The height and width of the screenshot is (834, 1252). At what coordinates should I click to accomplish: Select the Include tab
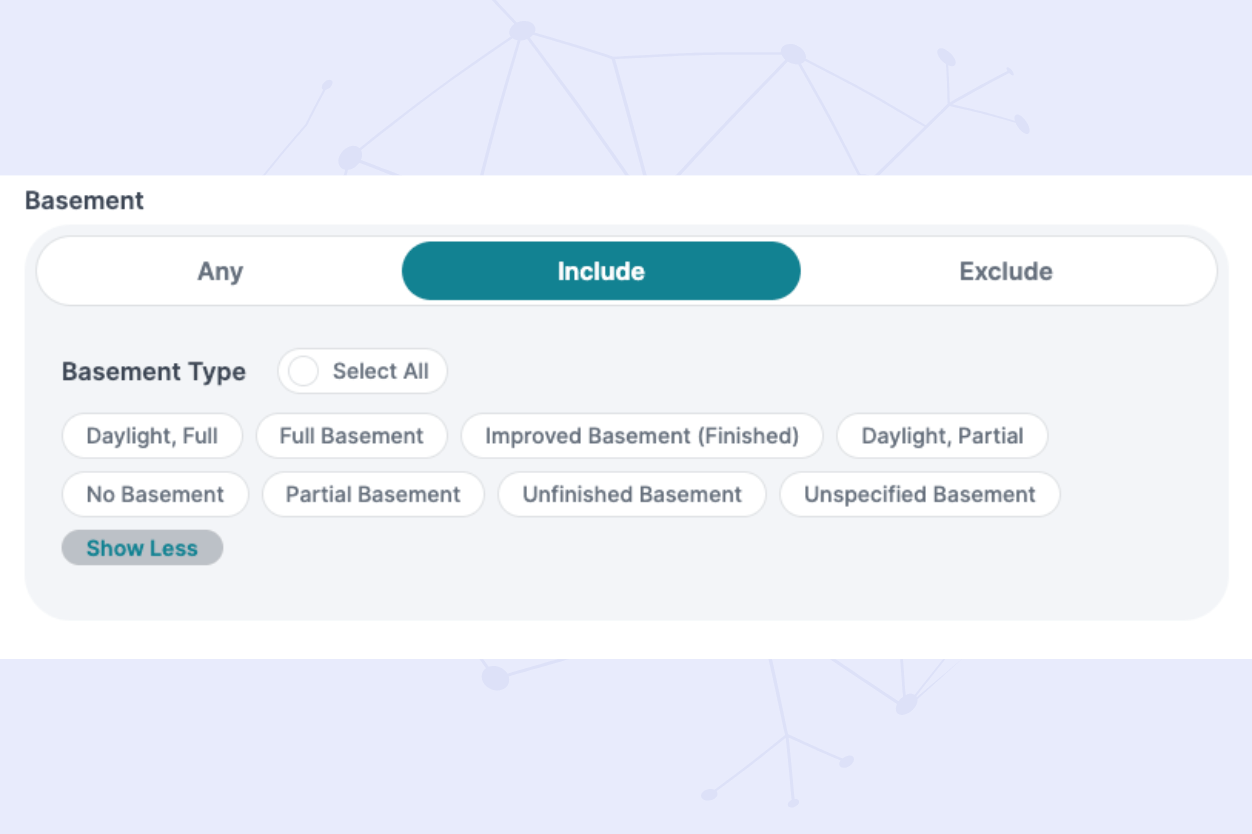tap(601, 271)
